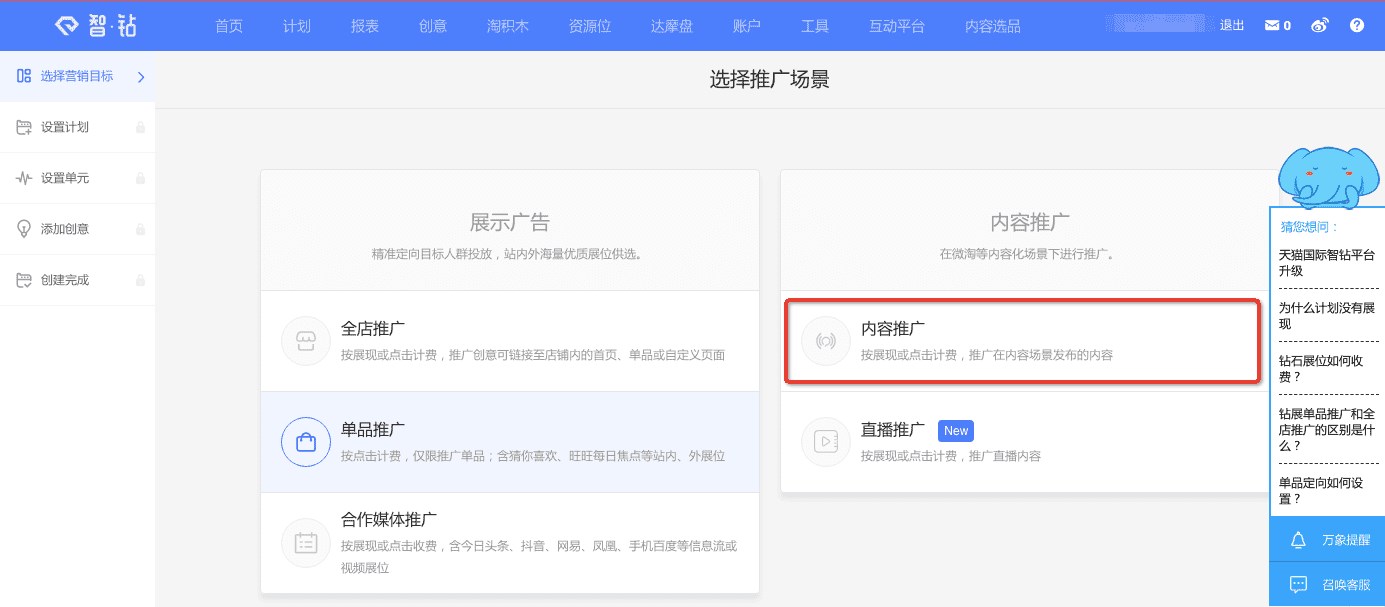The image size is (1385, 607).
Task: Click the bag icon beside 单品推广
Action: [305, 442]
